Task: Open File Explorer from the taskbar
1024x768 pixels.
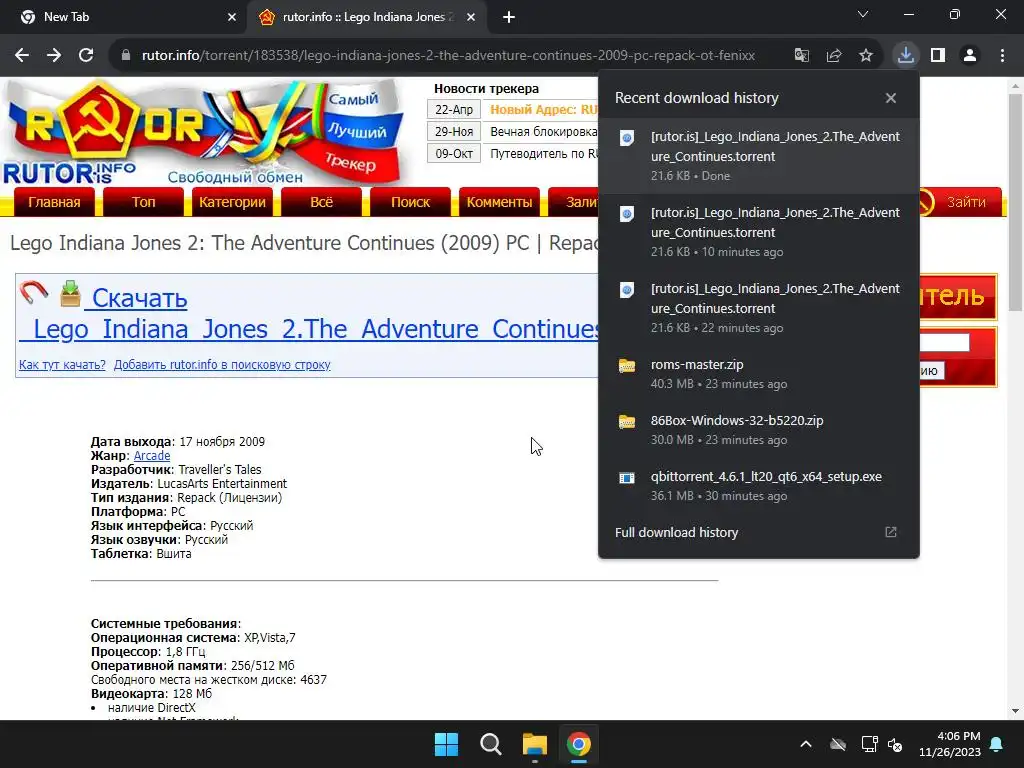Action: pyautogui.click(x=535, y=744)
